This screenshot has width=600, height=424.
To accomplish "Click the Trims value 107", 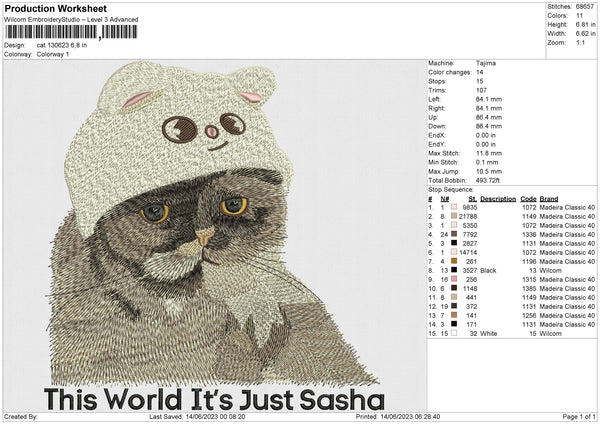I will click(x=481, y=90).
